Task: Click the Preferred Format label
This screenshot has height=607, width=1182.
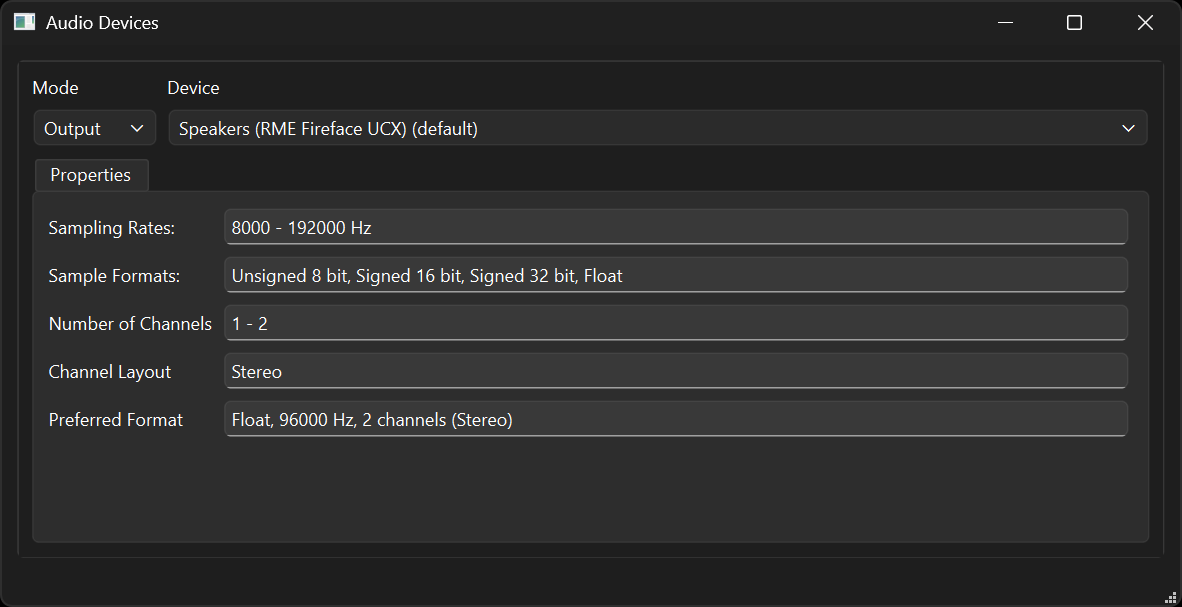Action: (115, 419)
